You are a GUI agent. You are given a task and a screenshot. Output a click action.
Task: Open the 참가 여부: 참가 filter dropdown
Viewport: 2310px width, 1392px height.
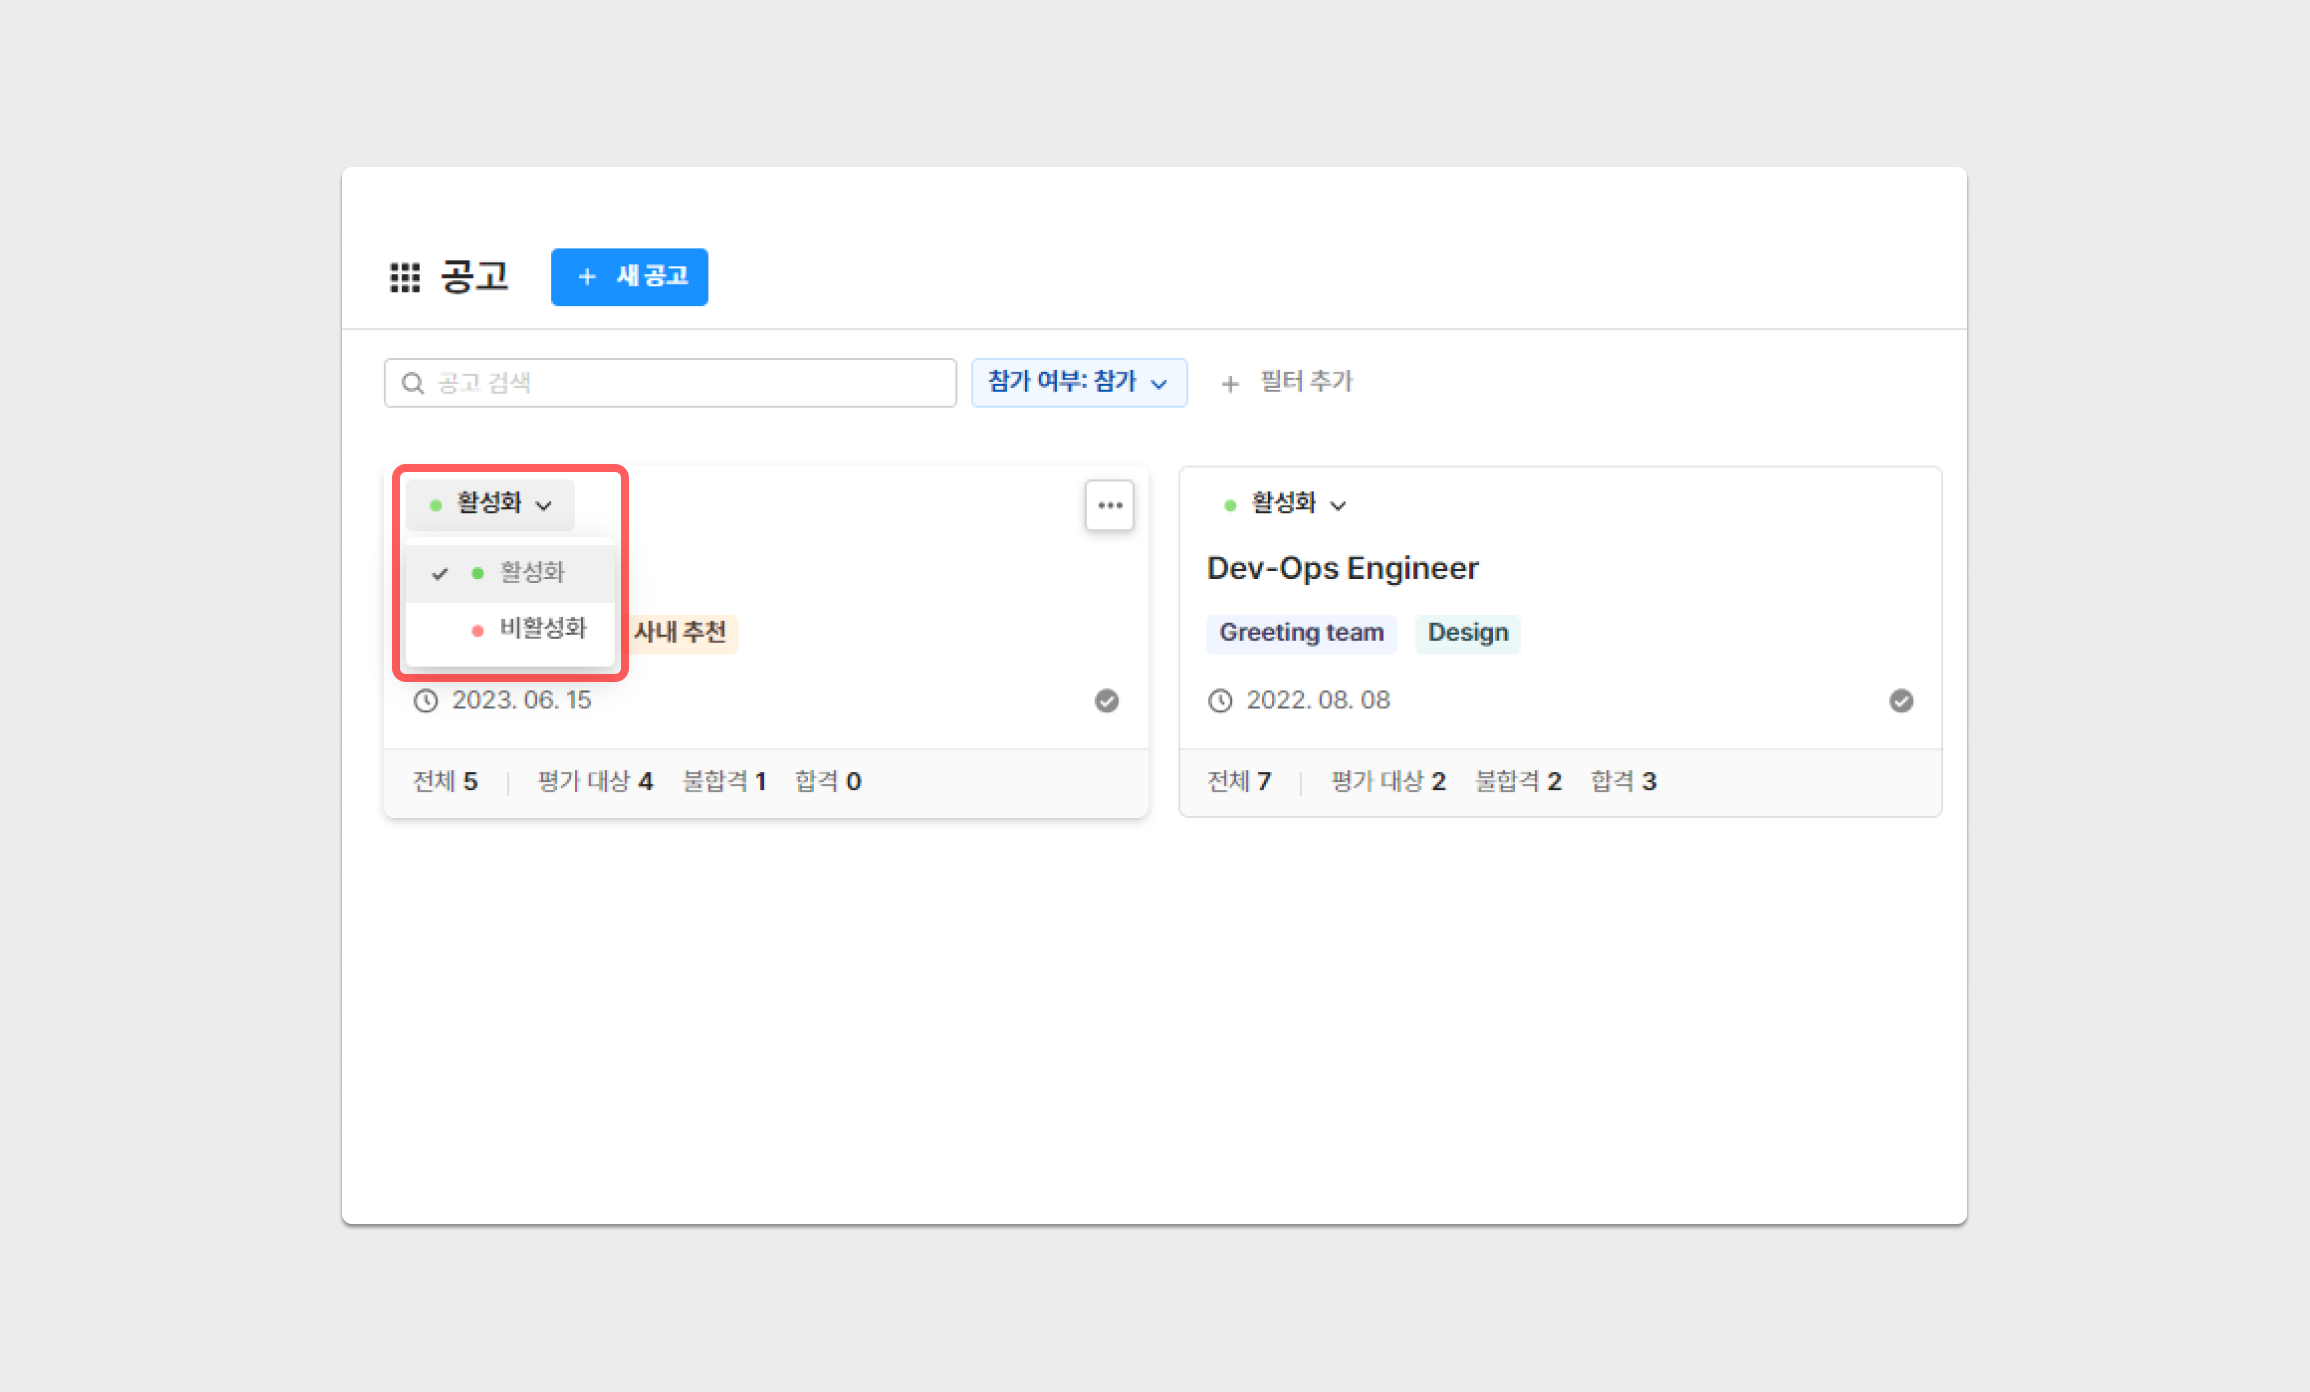tap(1078, 382)
